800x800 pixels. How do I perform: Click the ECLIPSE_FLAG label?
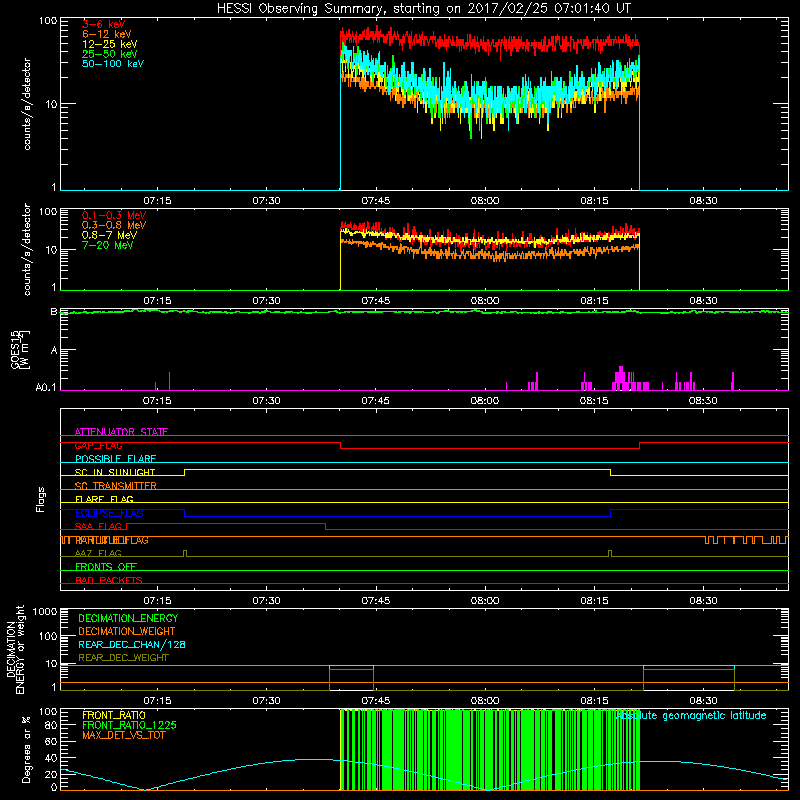point(109,513)
